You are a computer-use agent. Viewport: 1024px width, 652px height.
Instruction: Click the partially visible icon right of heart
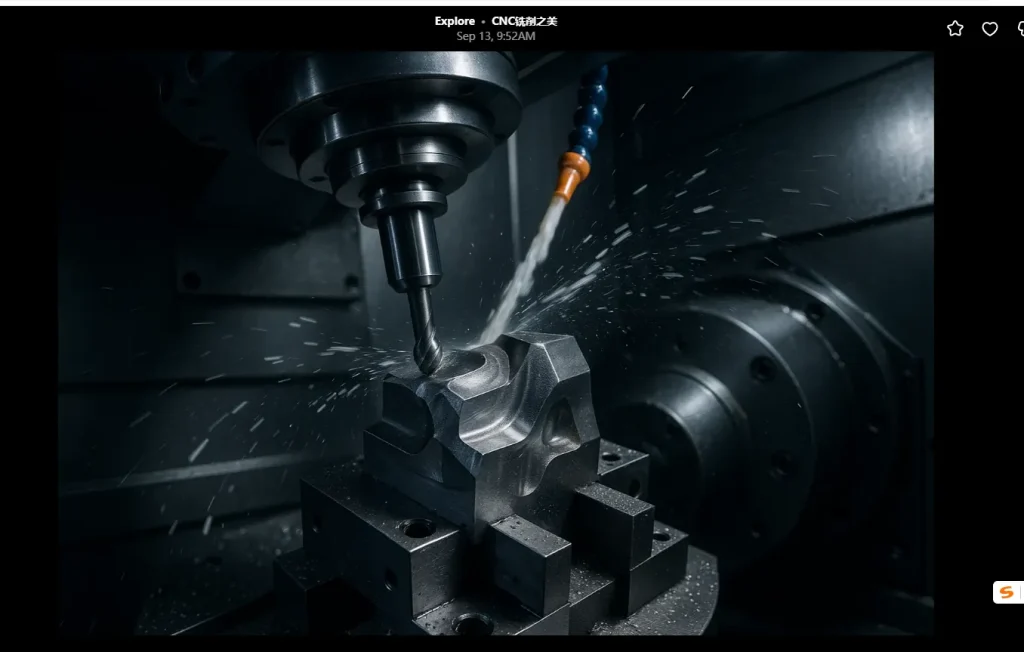(x=1019, y=29)
